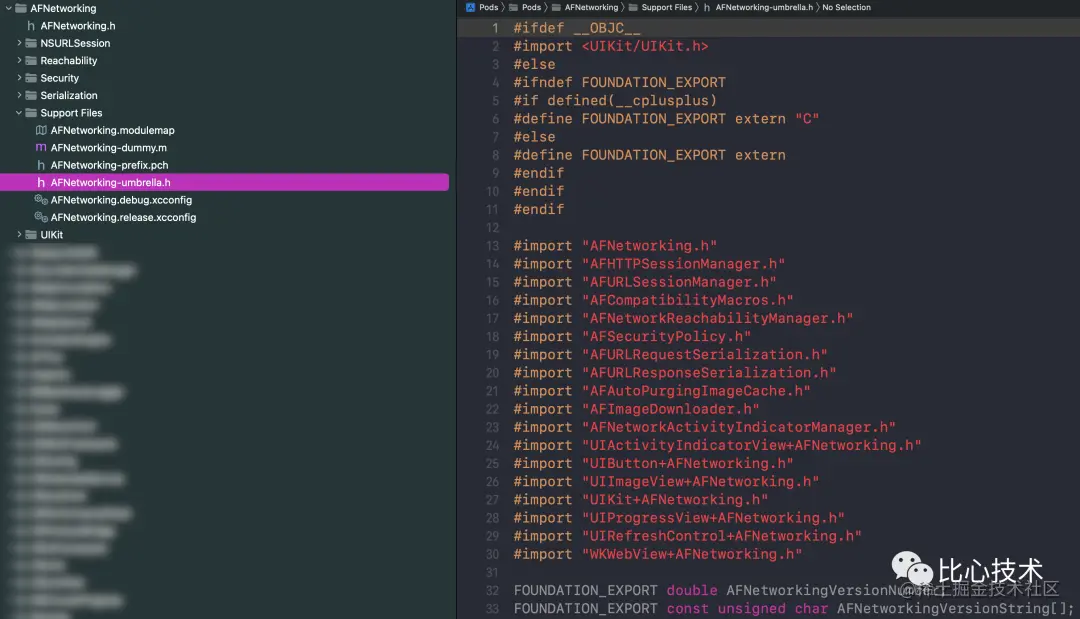Screen dimensions: 1080x619
Task: Open the No Selection jump bar menu
Action: coord(847,7)
